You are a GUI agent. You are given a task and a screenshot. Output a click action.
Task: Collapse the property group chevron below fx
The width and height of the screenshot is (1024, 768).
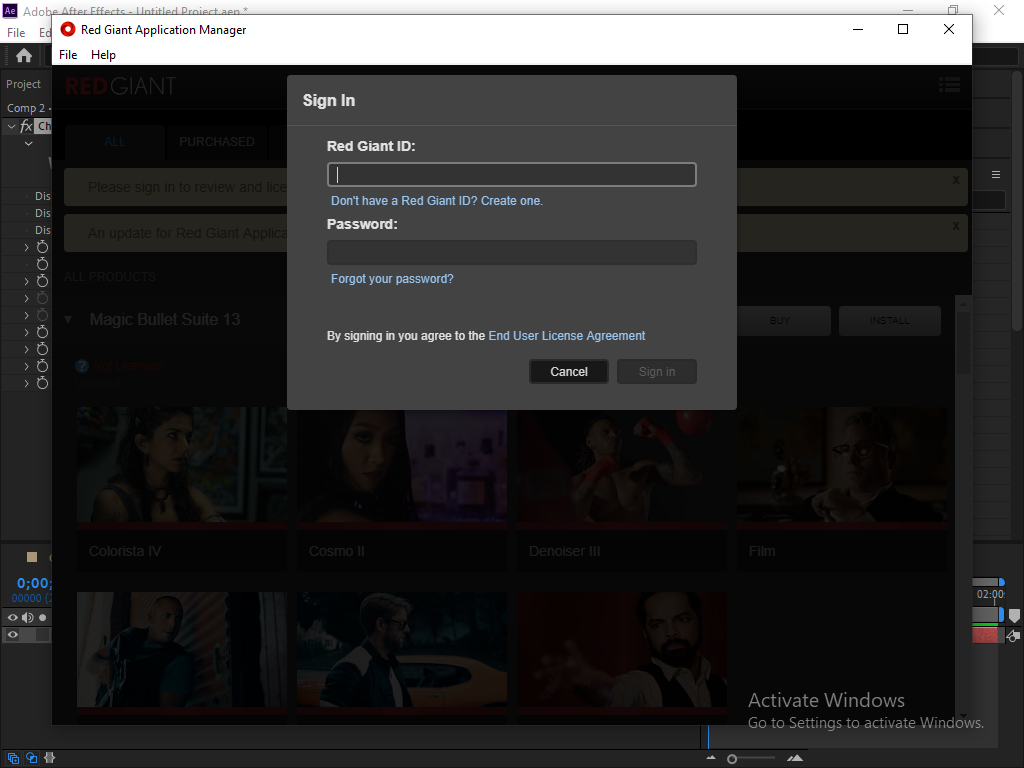28,143
